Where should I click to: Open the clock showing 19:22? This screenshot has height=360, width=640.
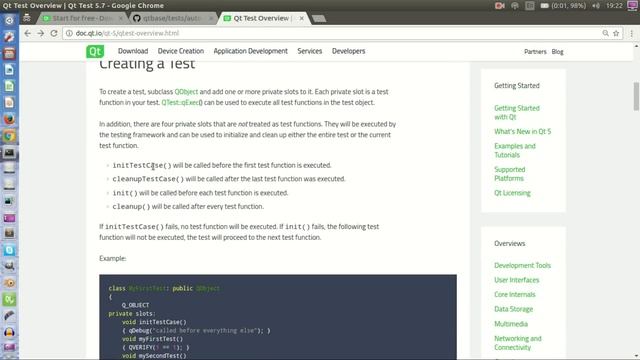click(x=614, y=6)
